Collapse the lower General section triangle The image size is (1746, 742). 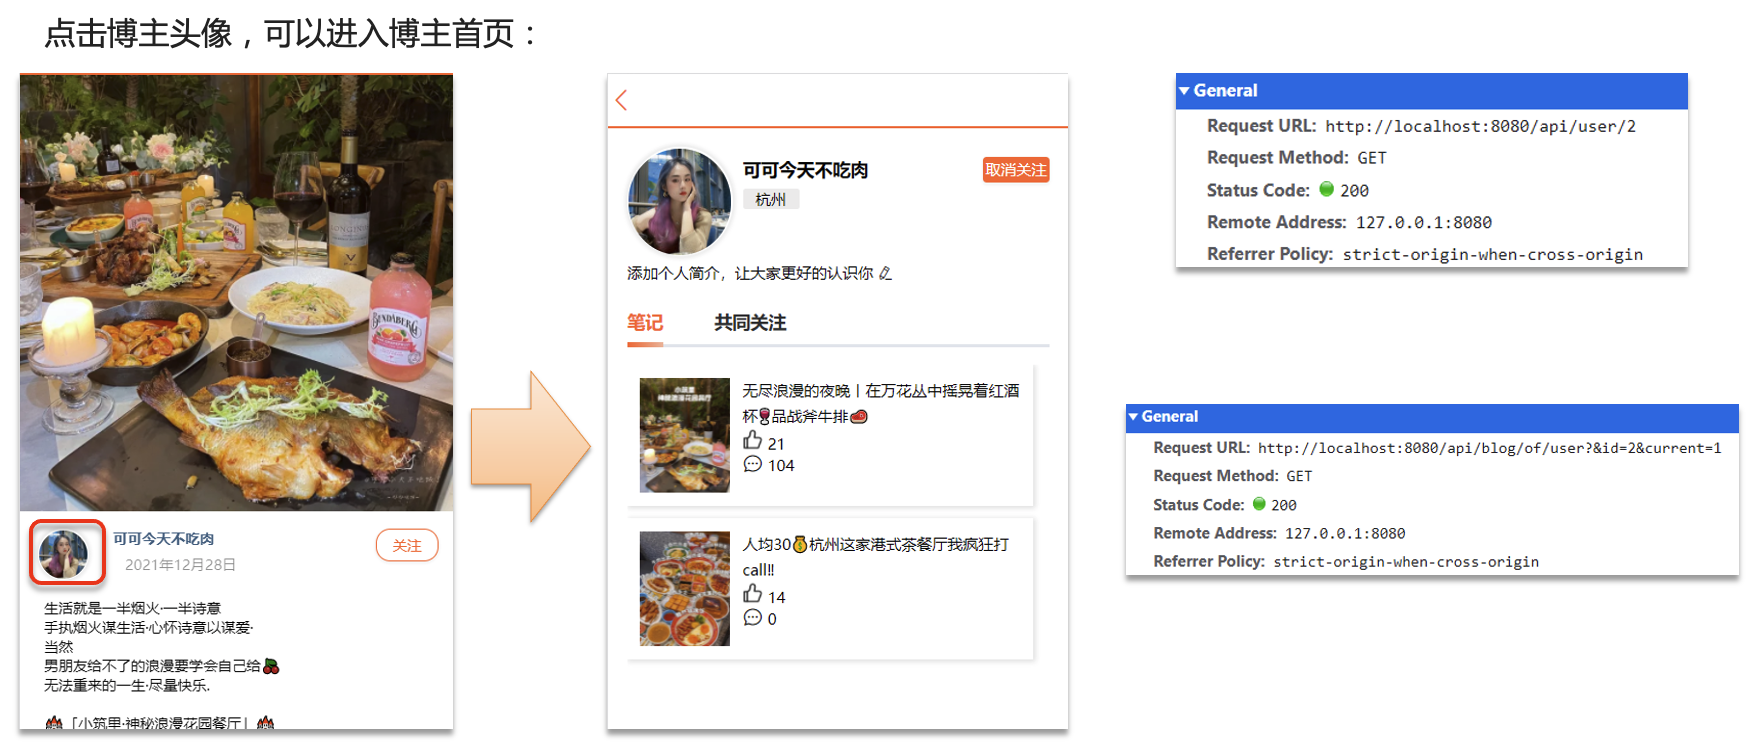point(1133,417)
